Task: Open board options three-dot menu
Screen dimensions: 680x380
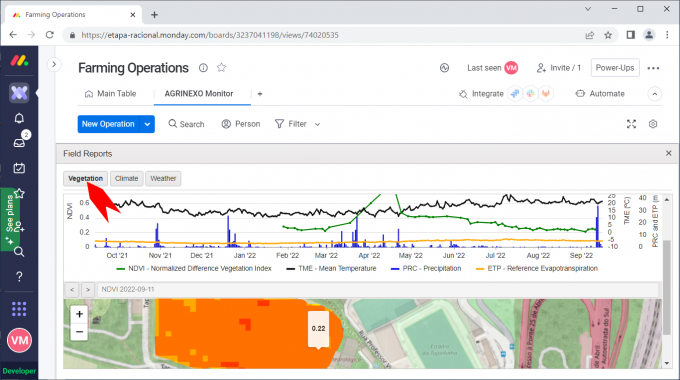Action: [x=653, y=68]
